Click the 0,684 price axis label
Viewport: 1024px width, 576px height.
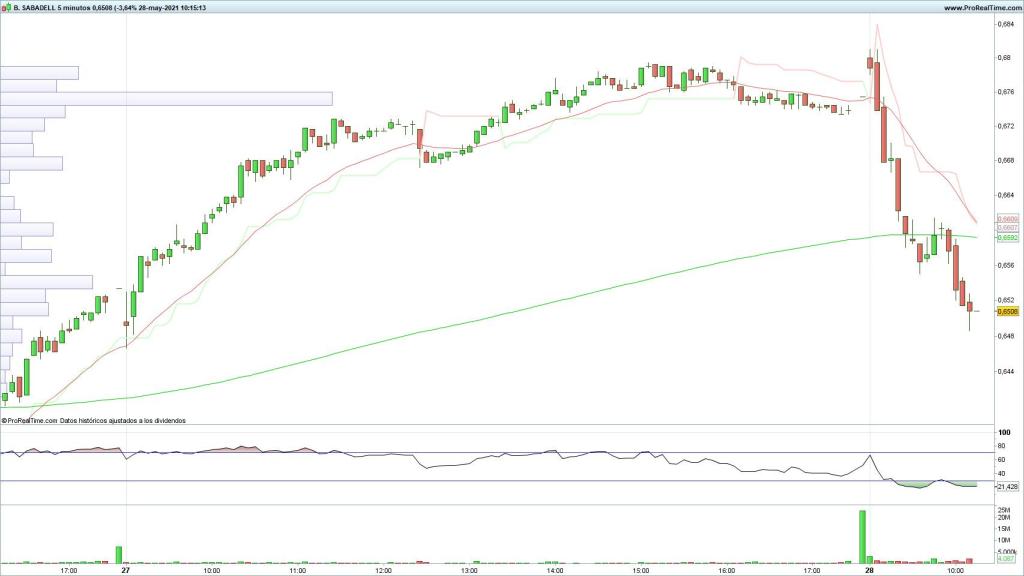click(x=1006, y=24)
